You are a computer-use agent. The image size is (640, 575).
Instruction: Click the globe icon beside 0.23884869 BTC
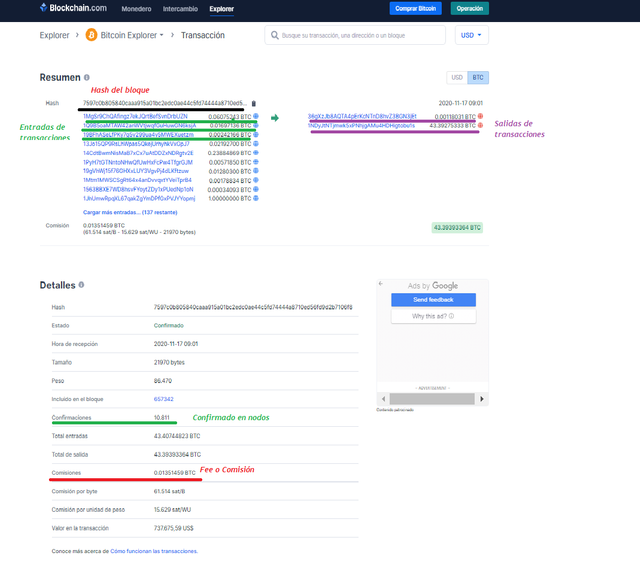click(x=256, y=153)
